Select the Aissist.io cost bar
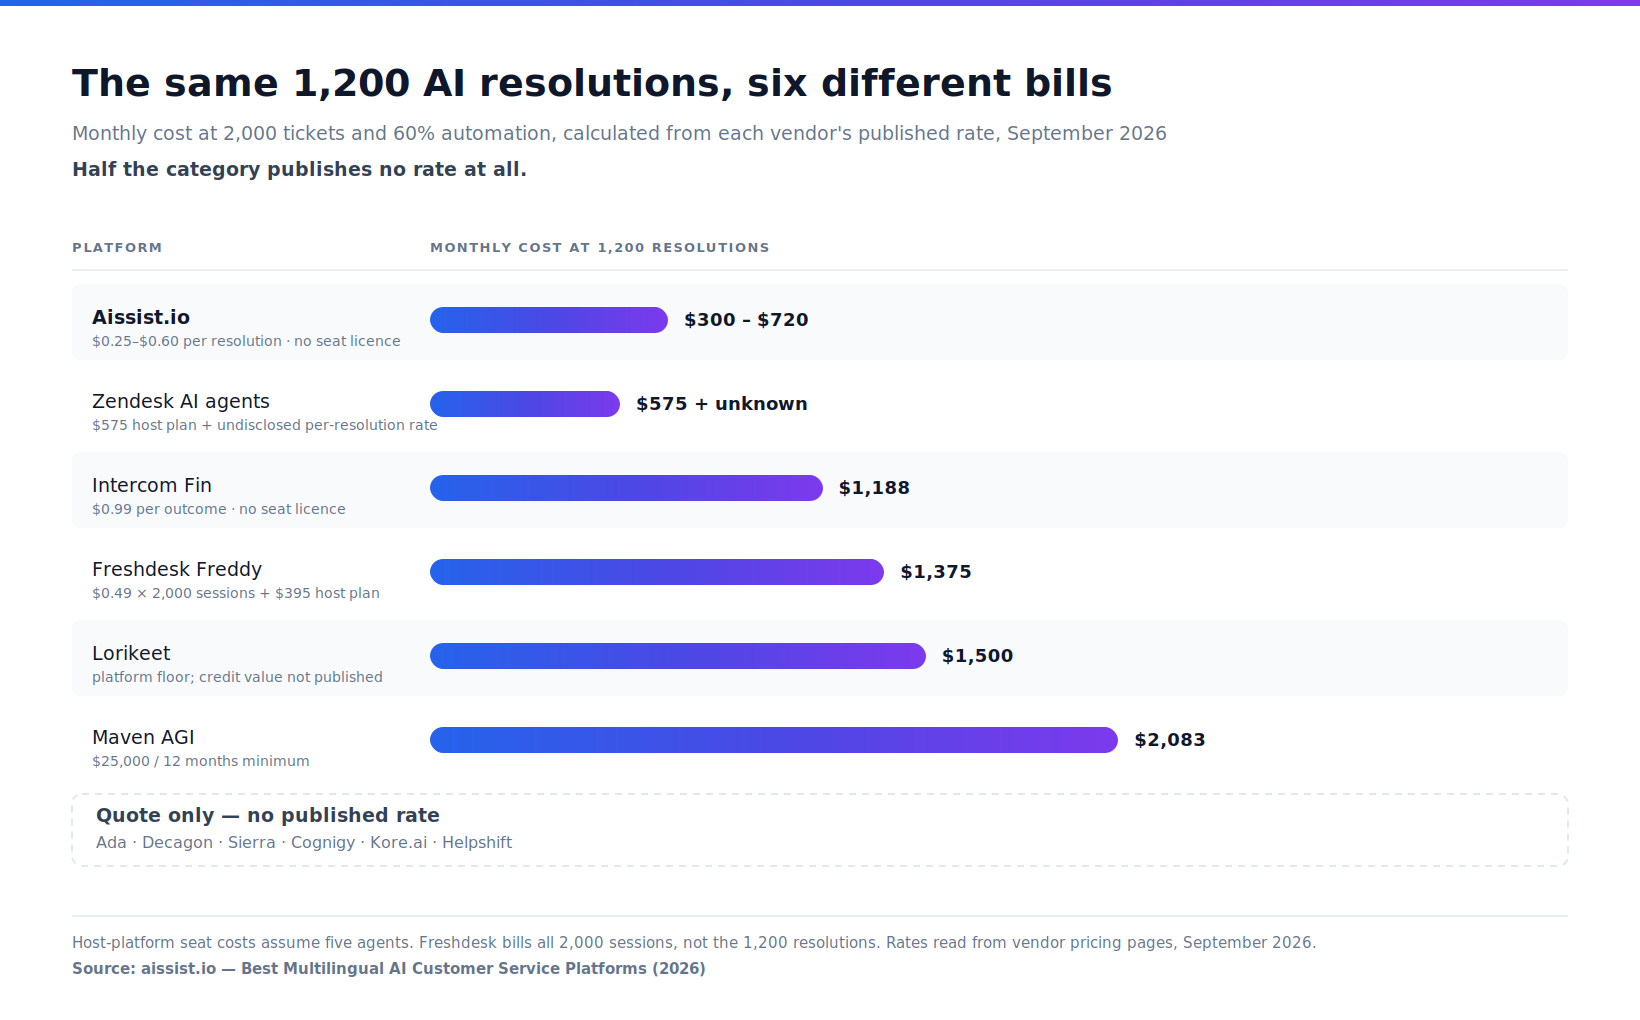 [x=549, y=320]
